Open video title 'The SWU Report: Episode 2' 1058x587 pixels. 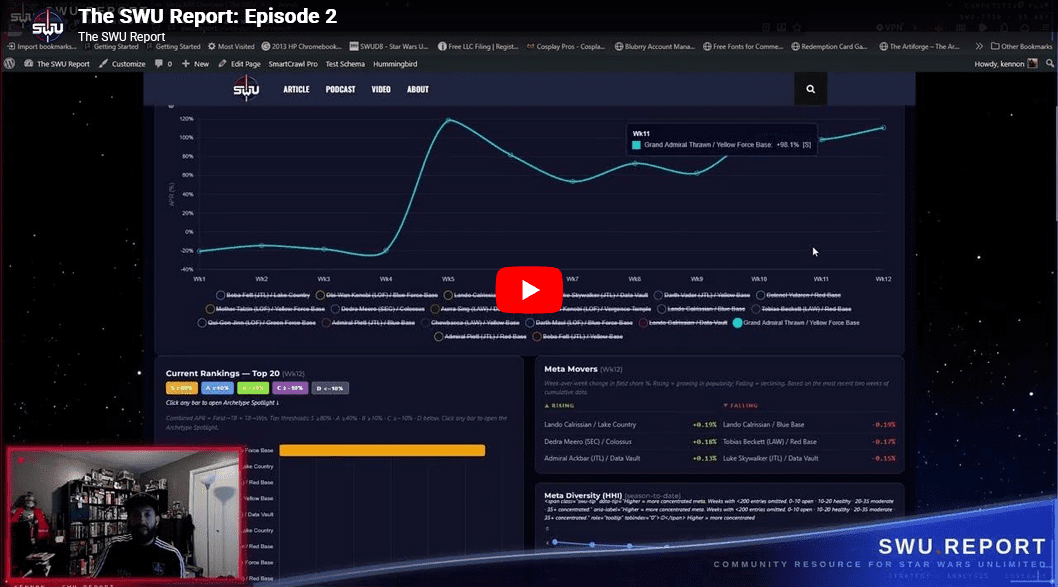pos(207,16)
